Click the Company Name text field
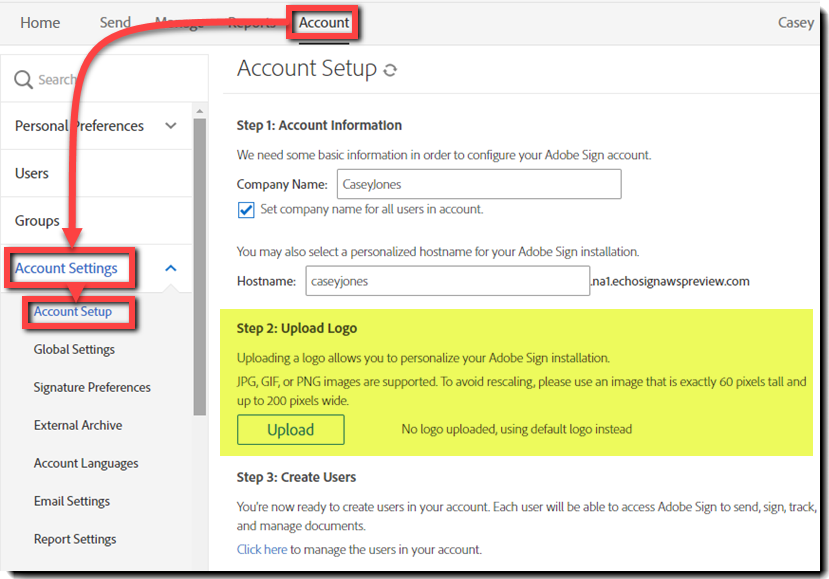Image resolution: width=829 pixels, height=579 pixels. click(479, 184)
